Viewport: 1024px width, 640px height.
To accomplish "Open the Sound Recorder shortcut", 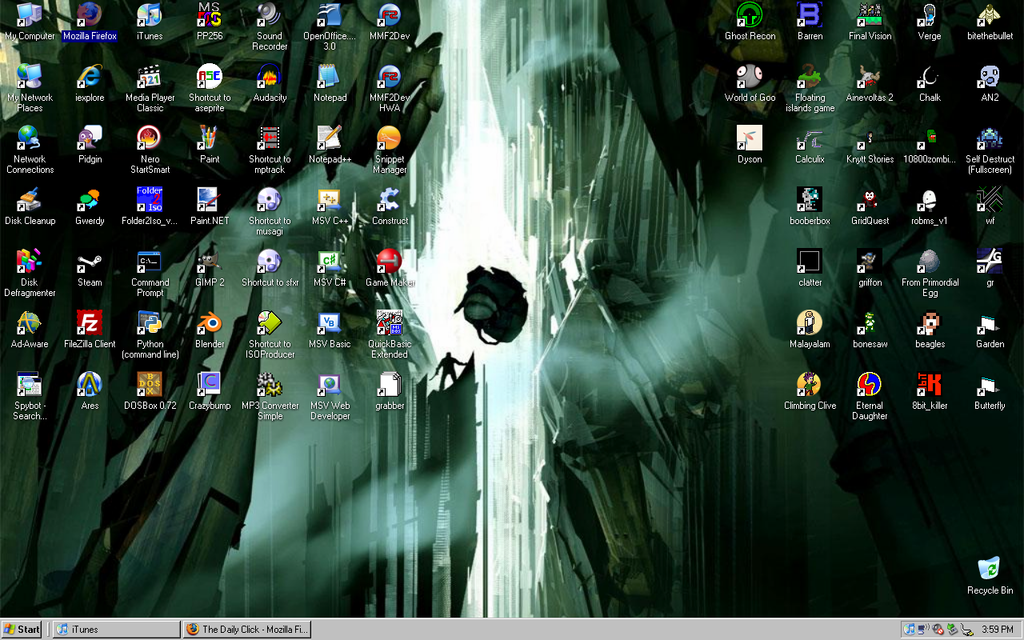I will click(269, 14).
